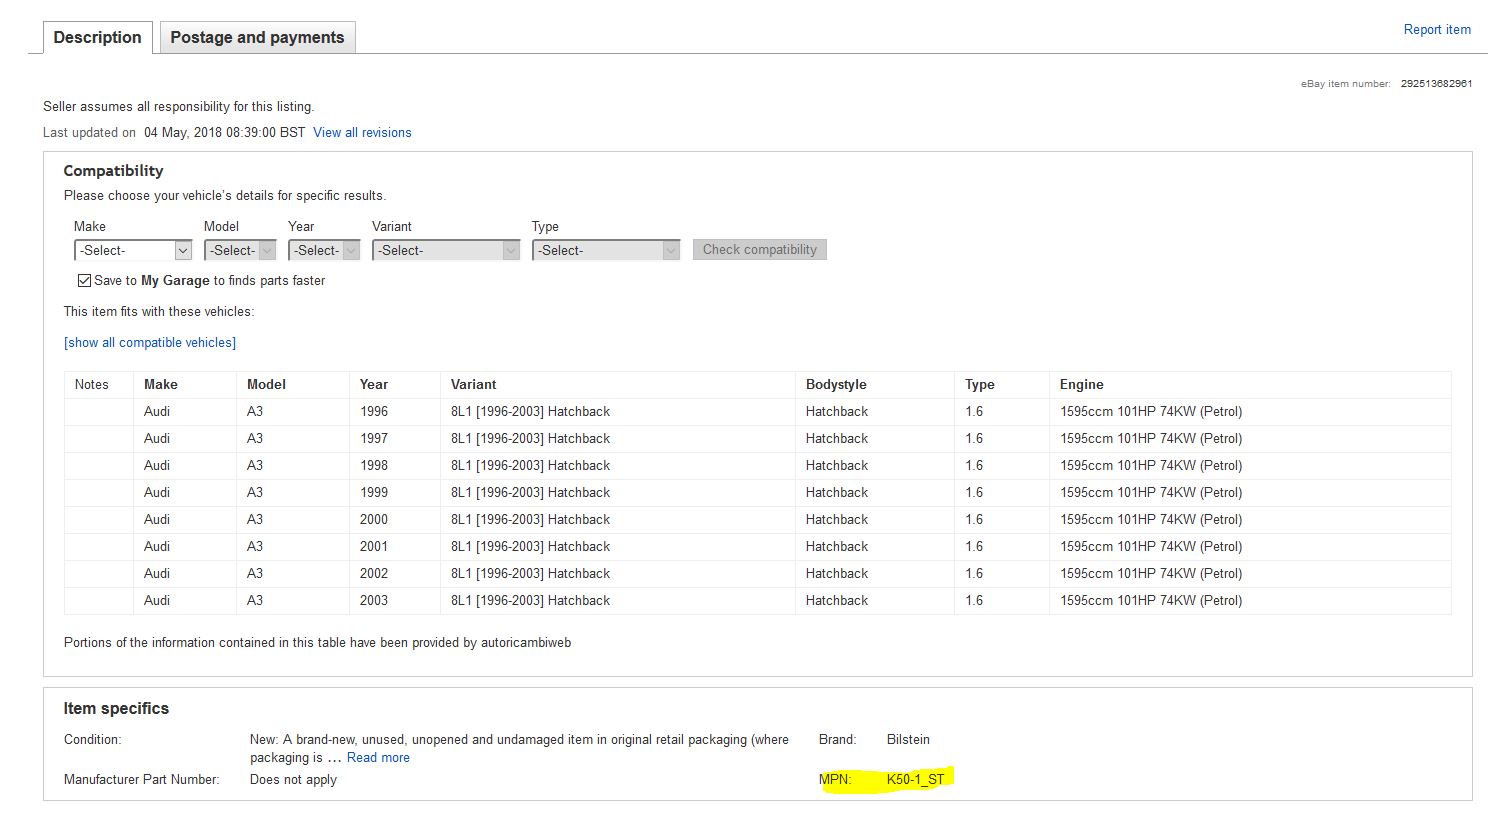
Task: Click 1.6 type in the 1997 row
Action: coord(974,438)
